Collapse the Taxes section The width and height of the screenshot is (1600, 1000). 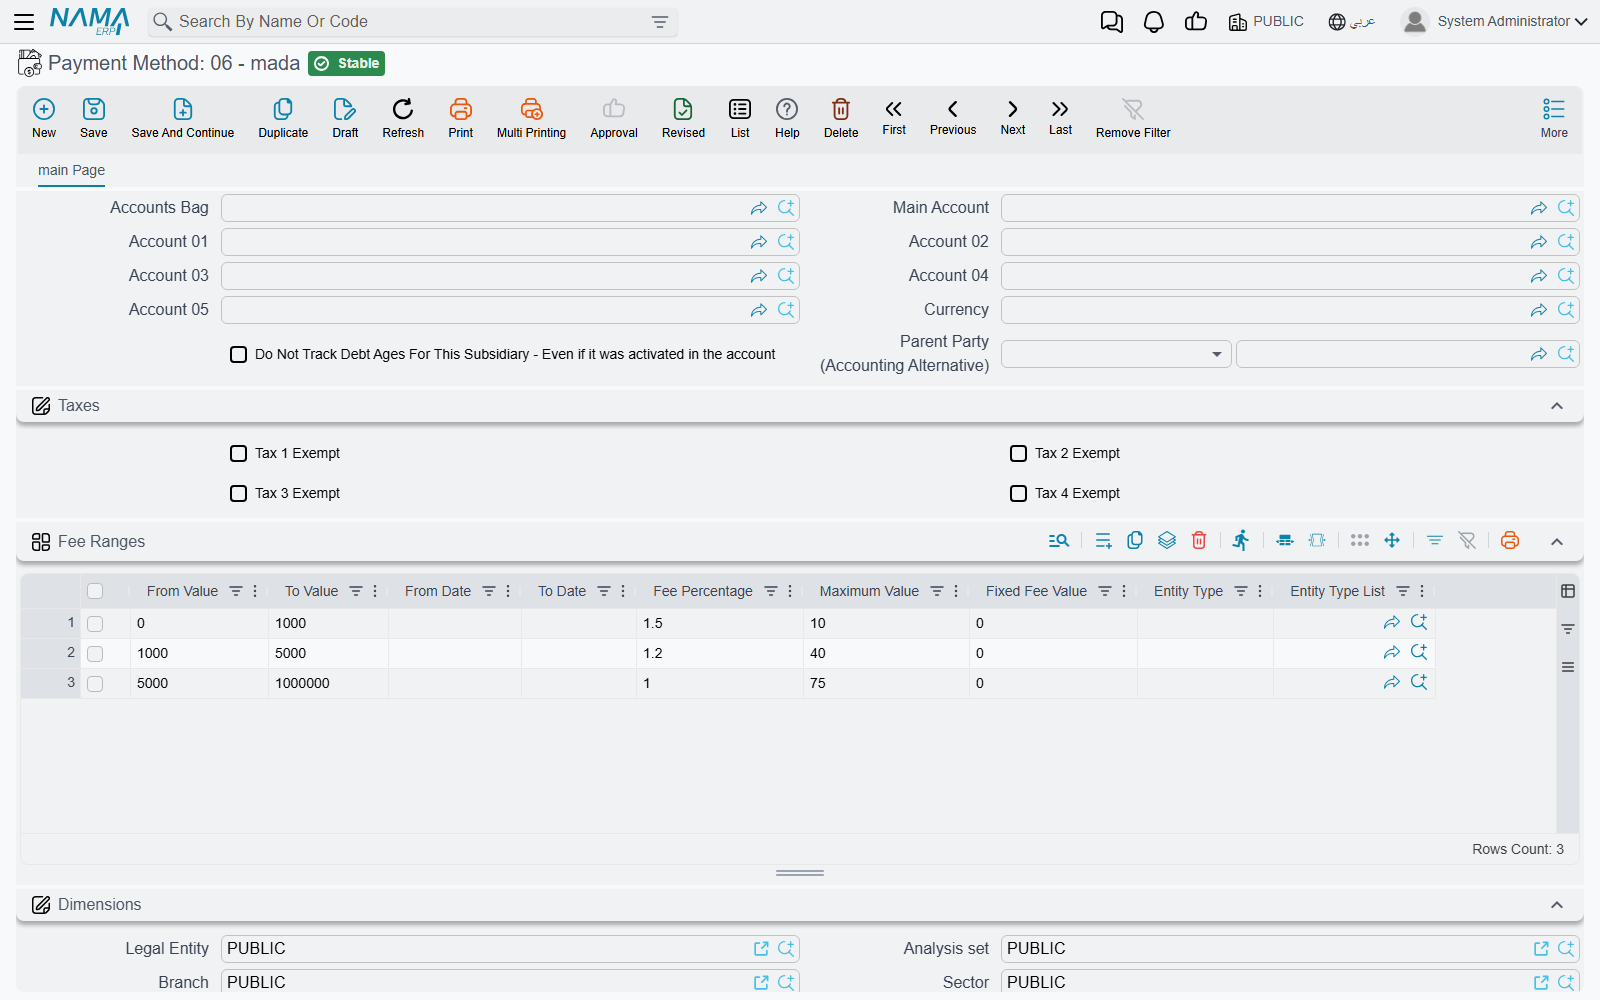(x=1557, y=406)
